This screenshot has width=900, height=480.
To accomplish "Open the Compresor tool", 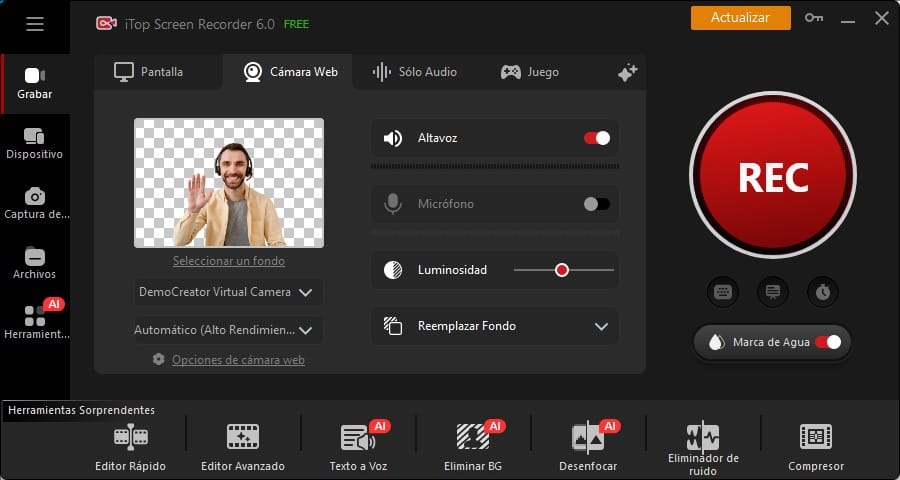I will [815, 438].
